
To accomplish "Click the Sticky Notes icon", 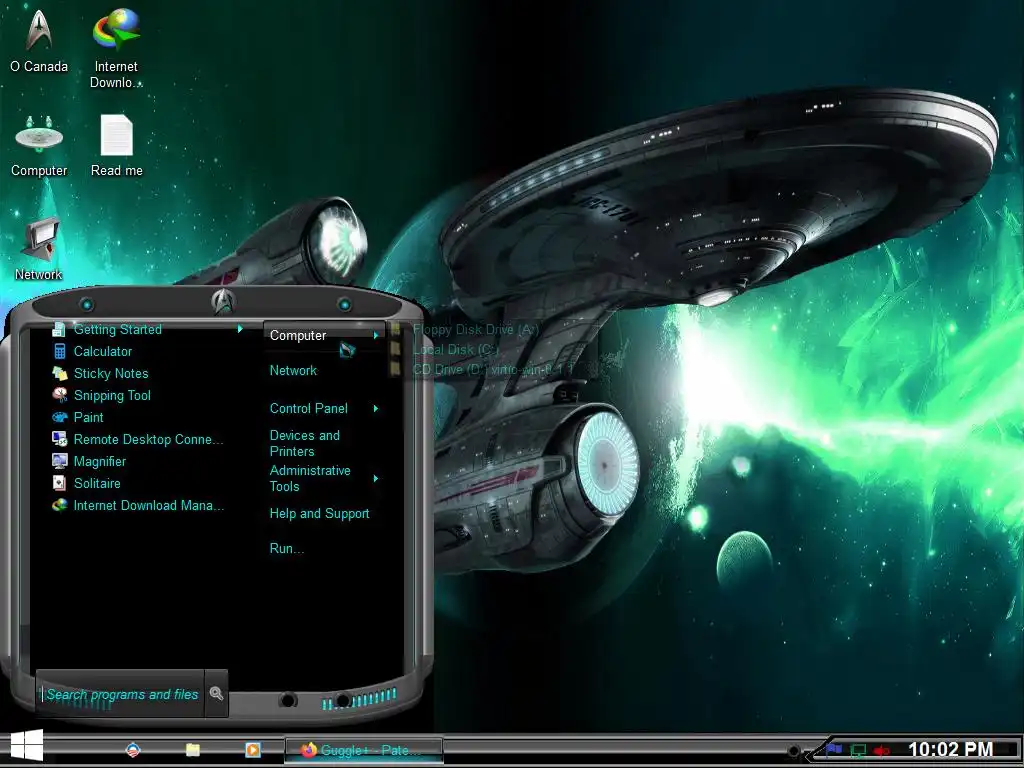I will (59, 374).
